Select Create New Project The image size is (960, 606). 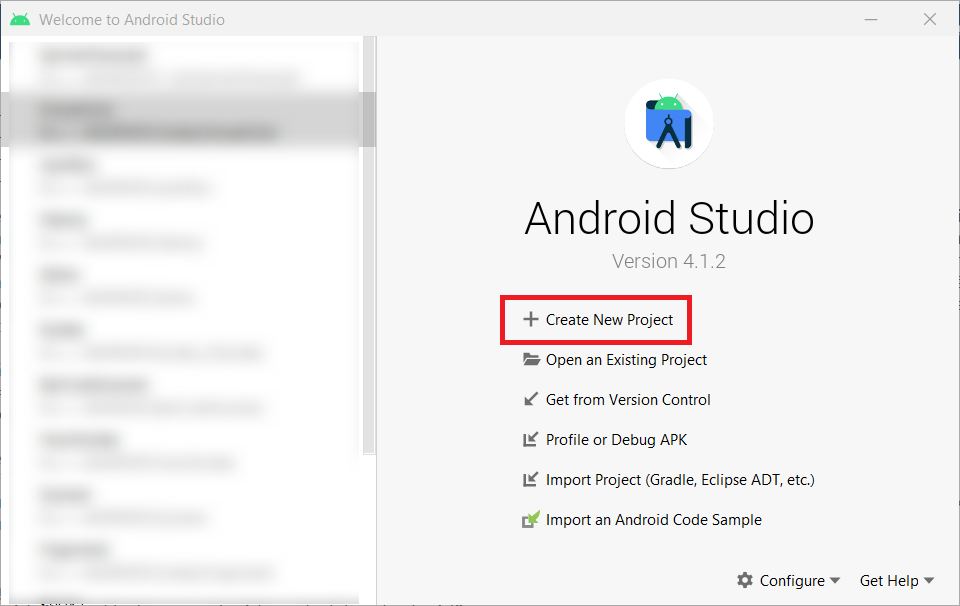click(x=609, y=320)
